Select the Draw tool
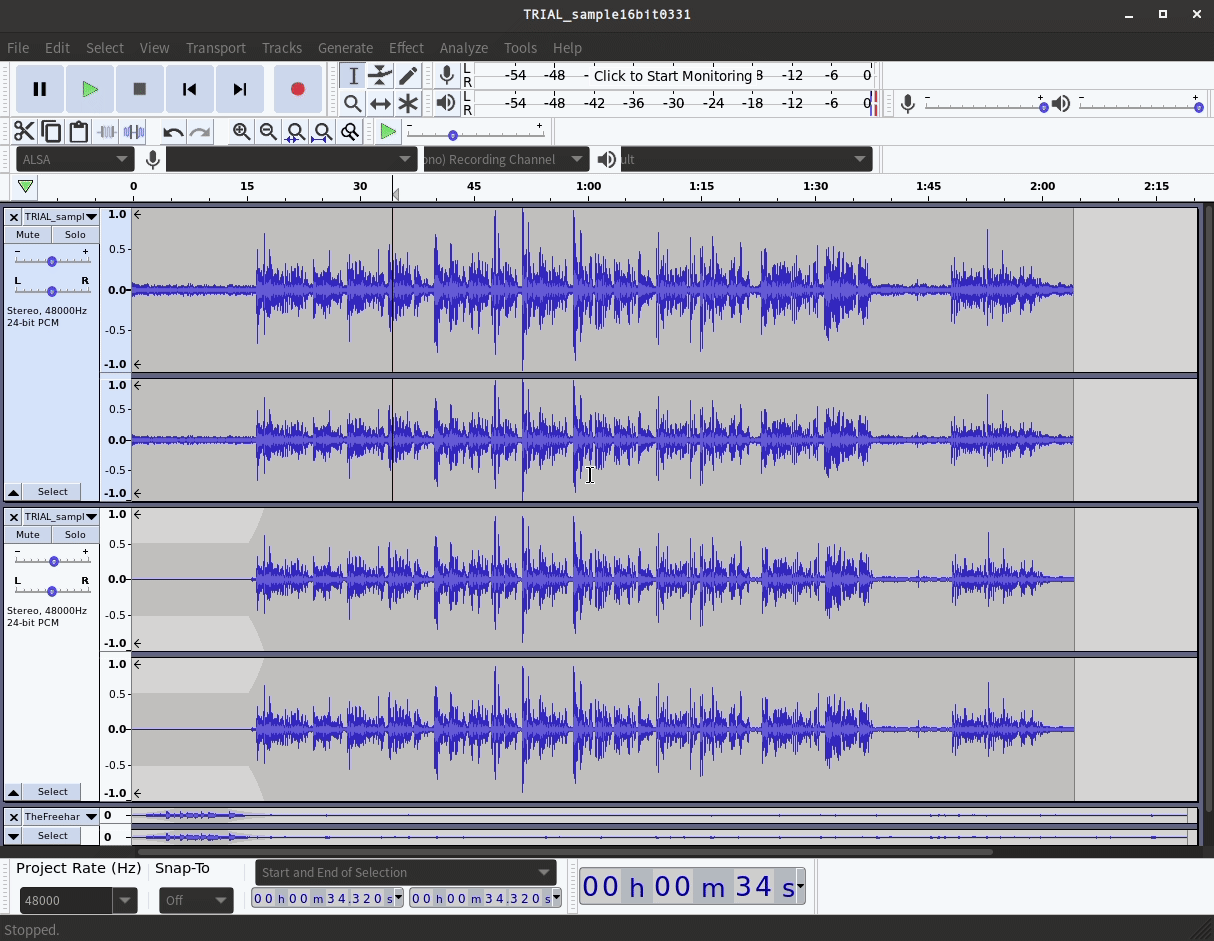This screenshot has height=941, width=1214. pyautogui.click(x=408, y=75)
